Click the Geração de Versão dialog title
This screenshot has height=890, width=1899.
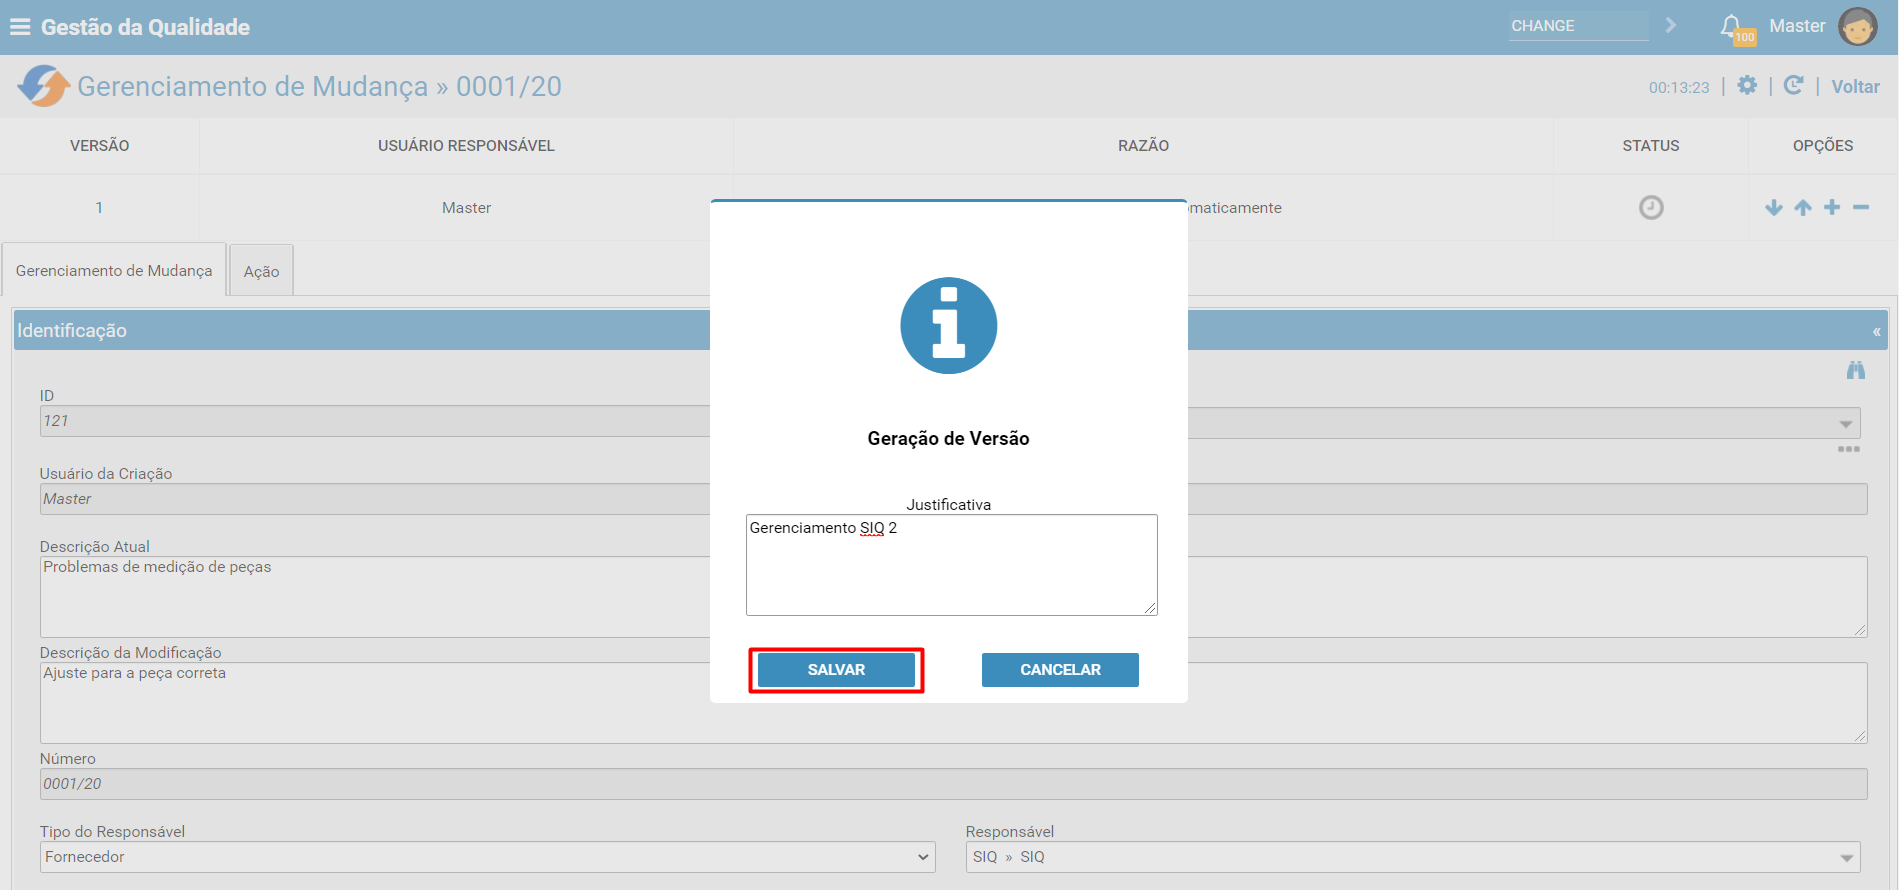pyautogui.click(x=948, y=438)
